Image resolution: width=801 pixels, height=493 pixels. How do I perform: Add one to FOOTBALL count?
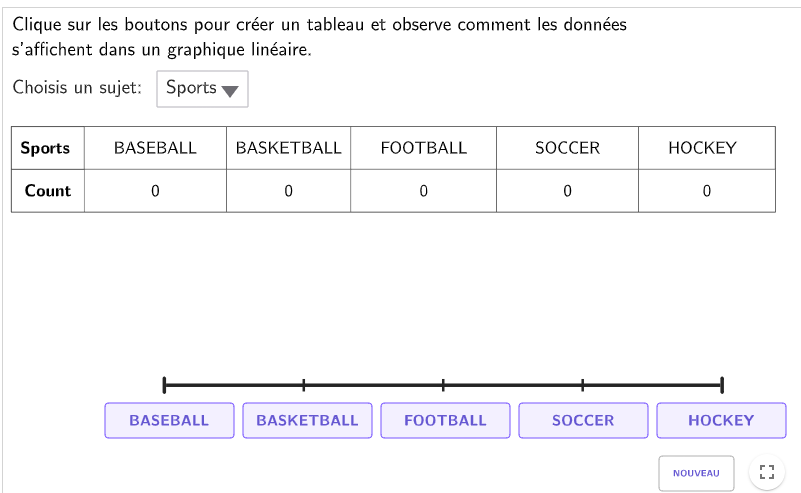pos(445,421)
